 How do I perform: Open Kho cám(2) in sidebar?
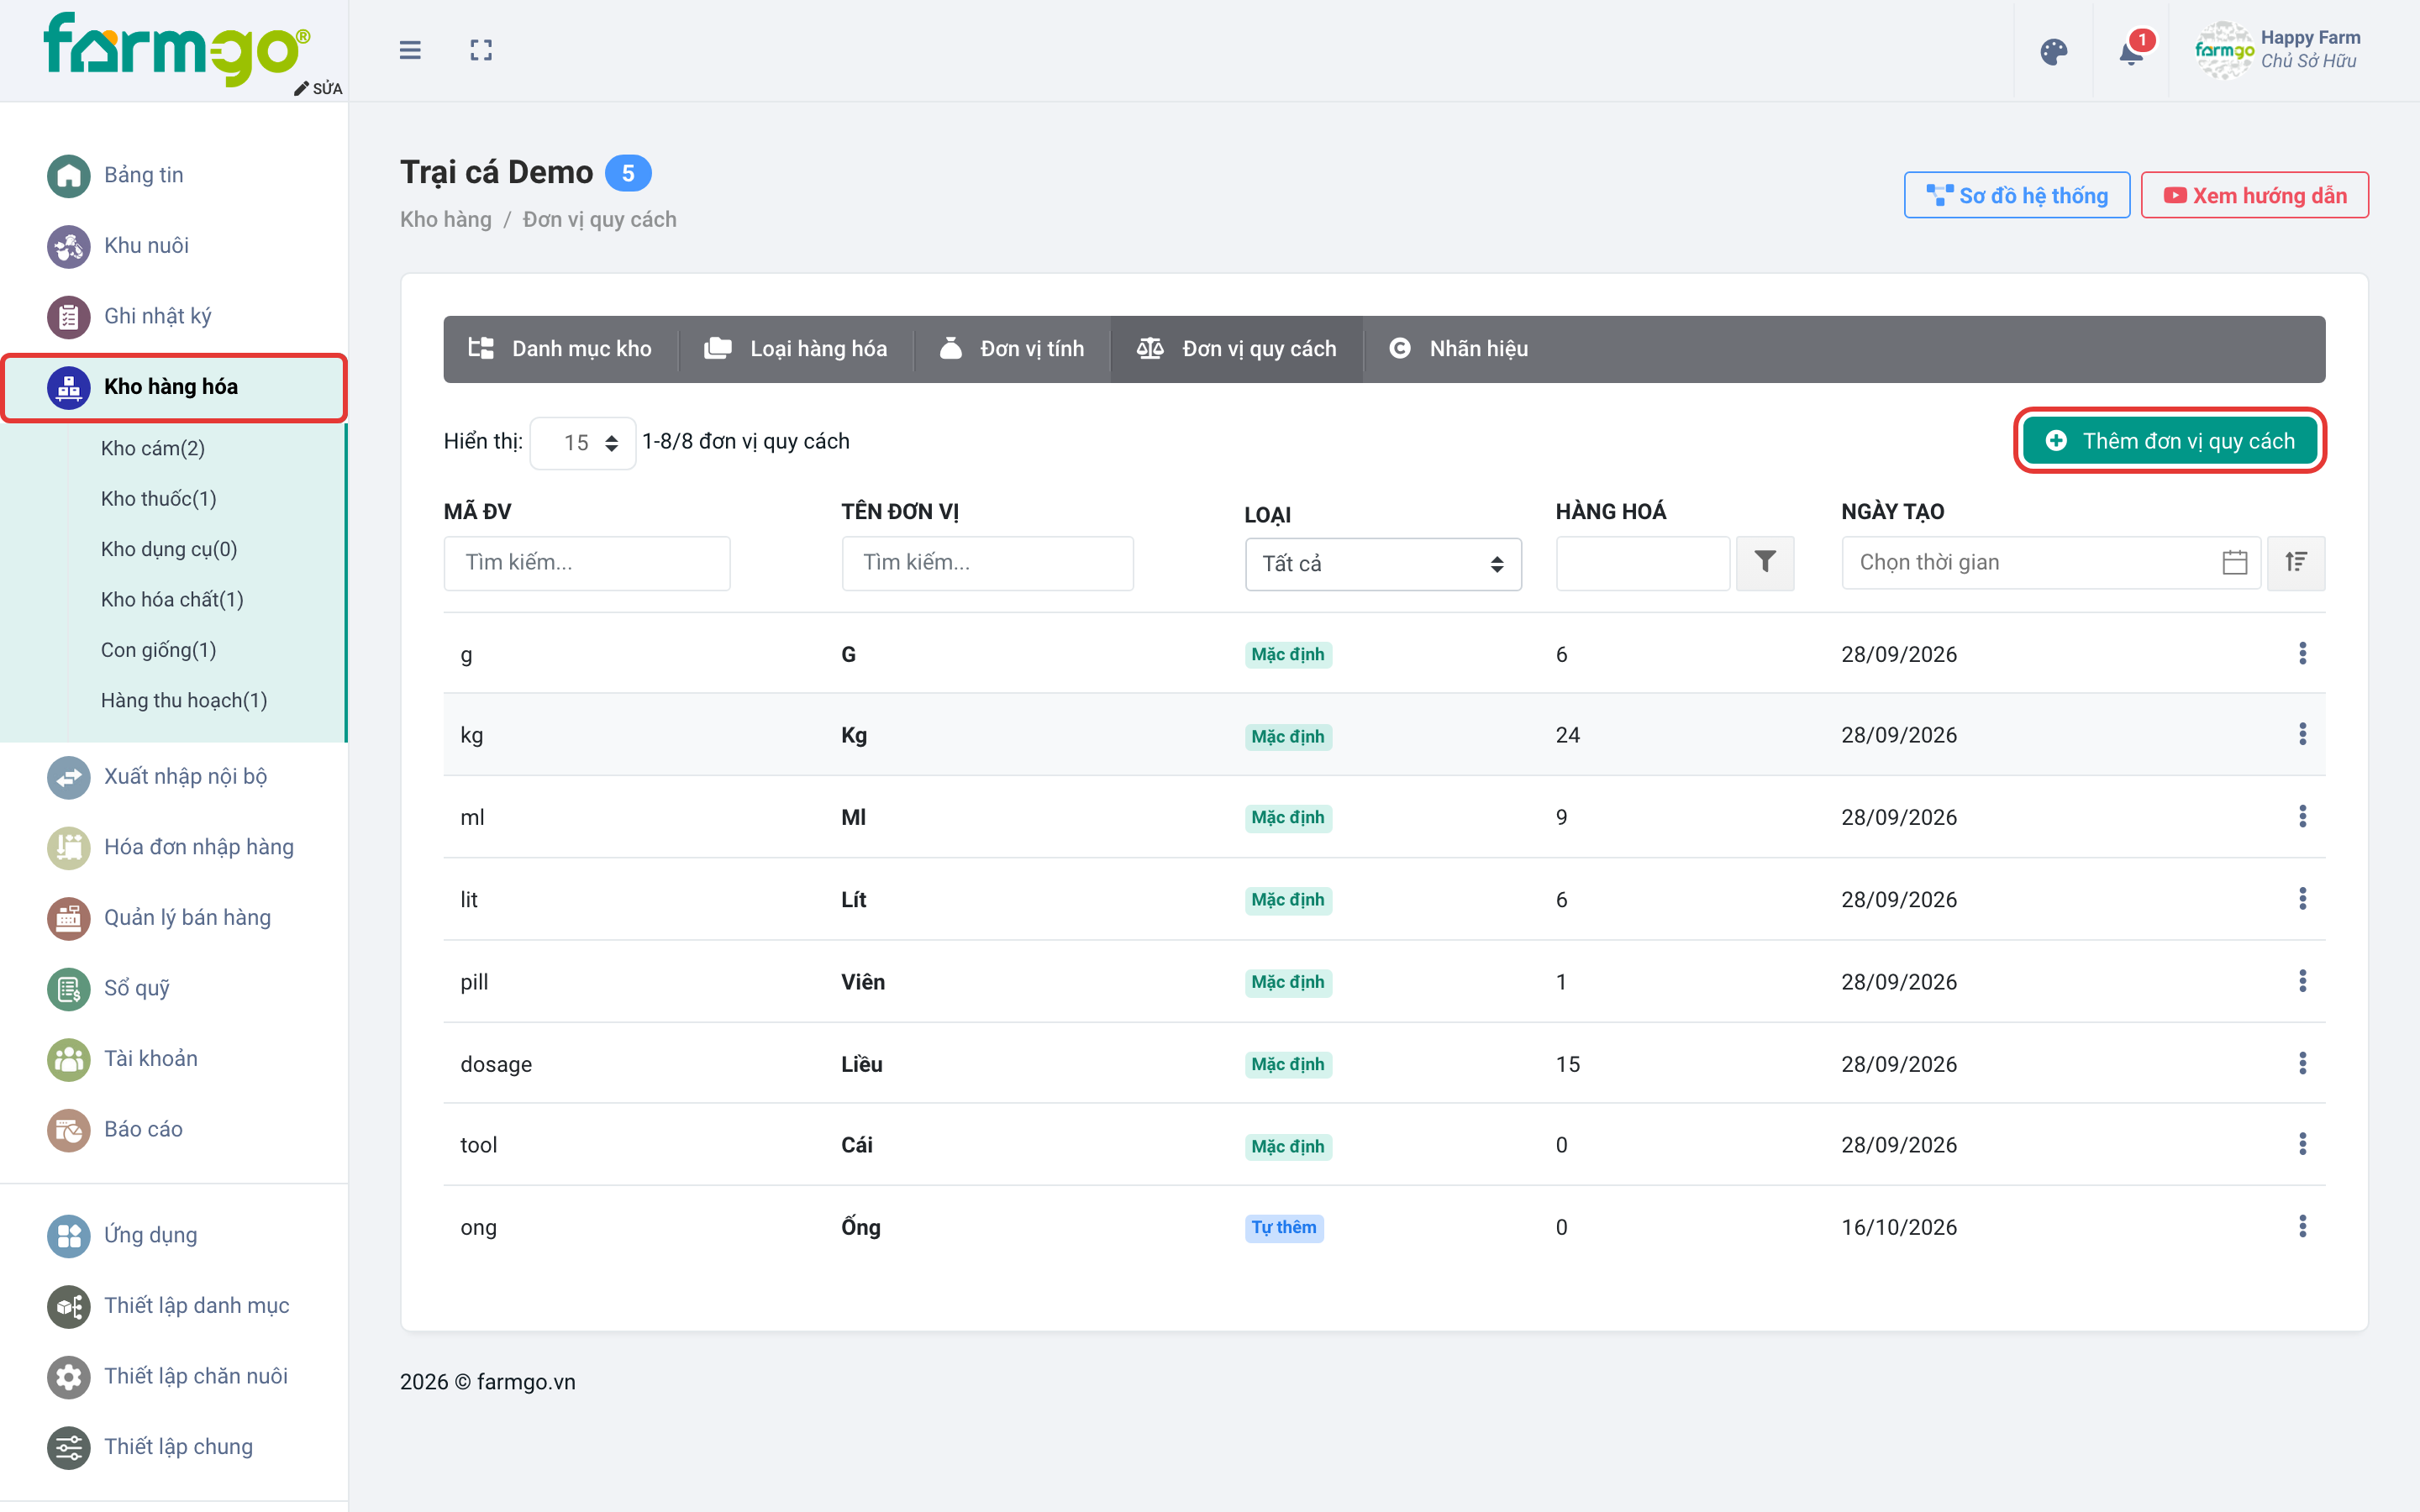pyautogui.click(x=153, y=448)
